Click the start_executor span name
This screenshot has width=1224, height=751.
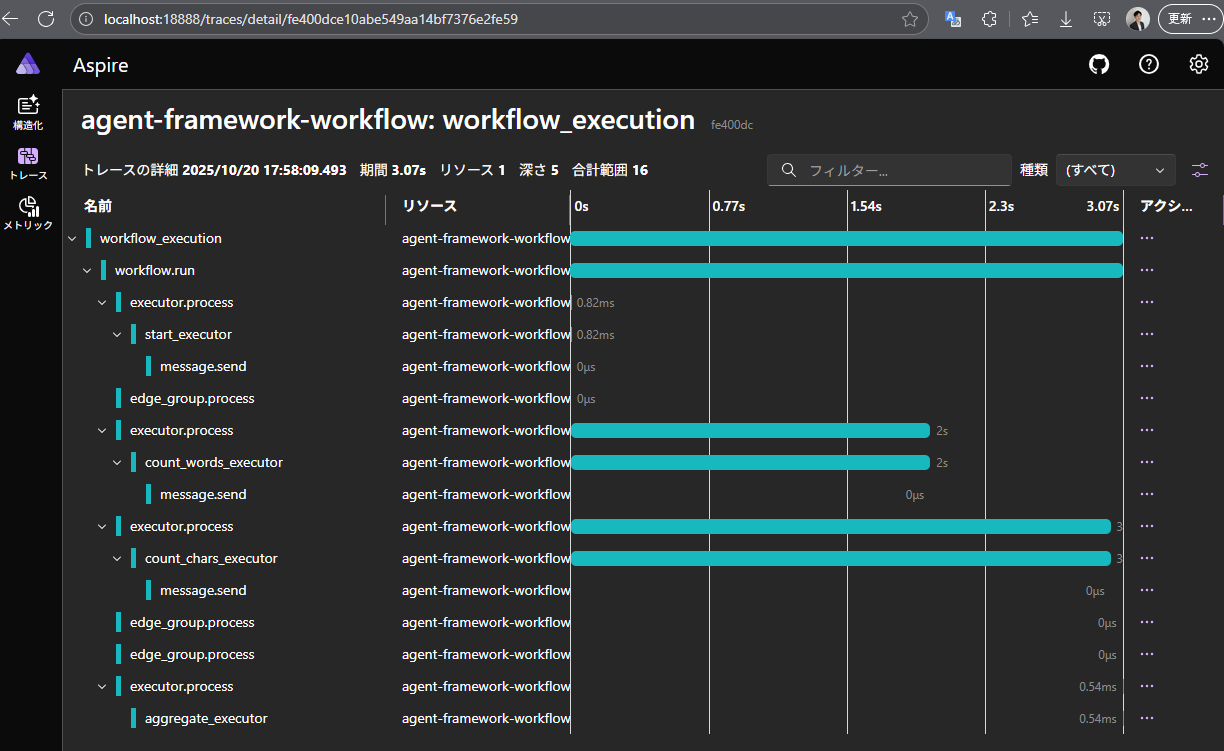(188, 335)
